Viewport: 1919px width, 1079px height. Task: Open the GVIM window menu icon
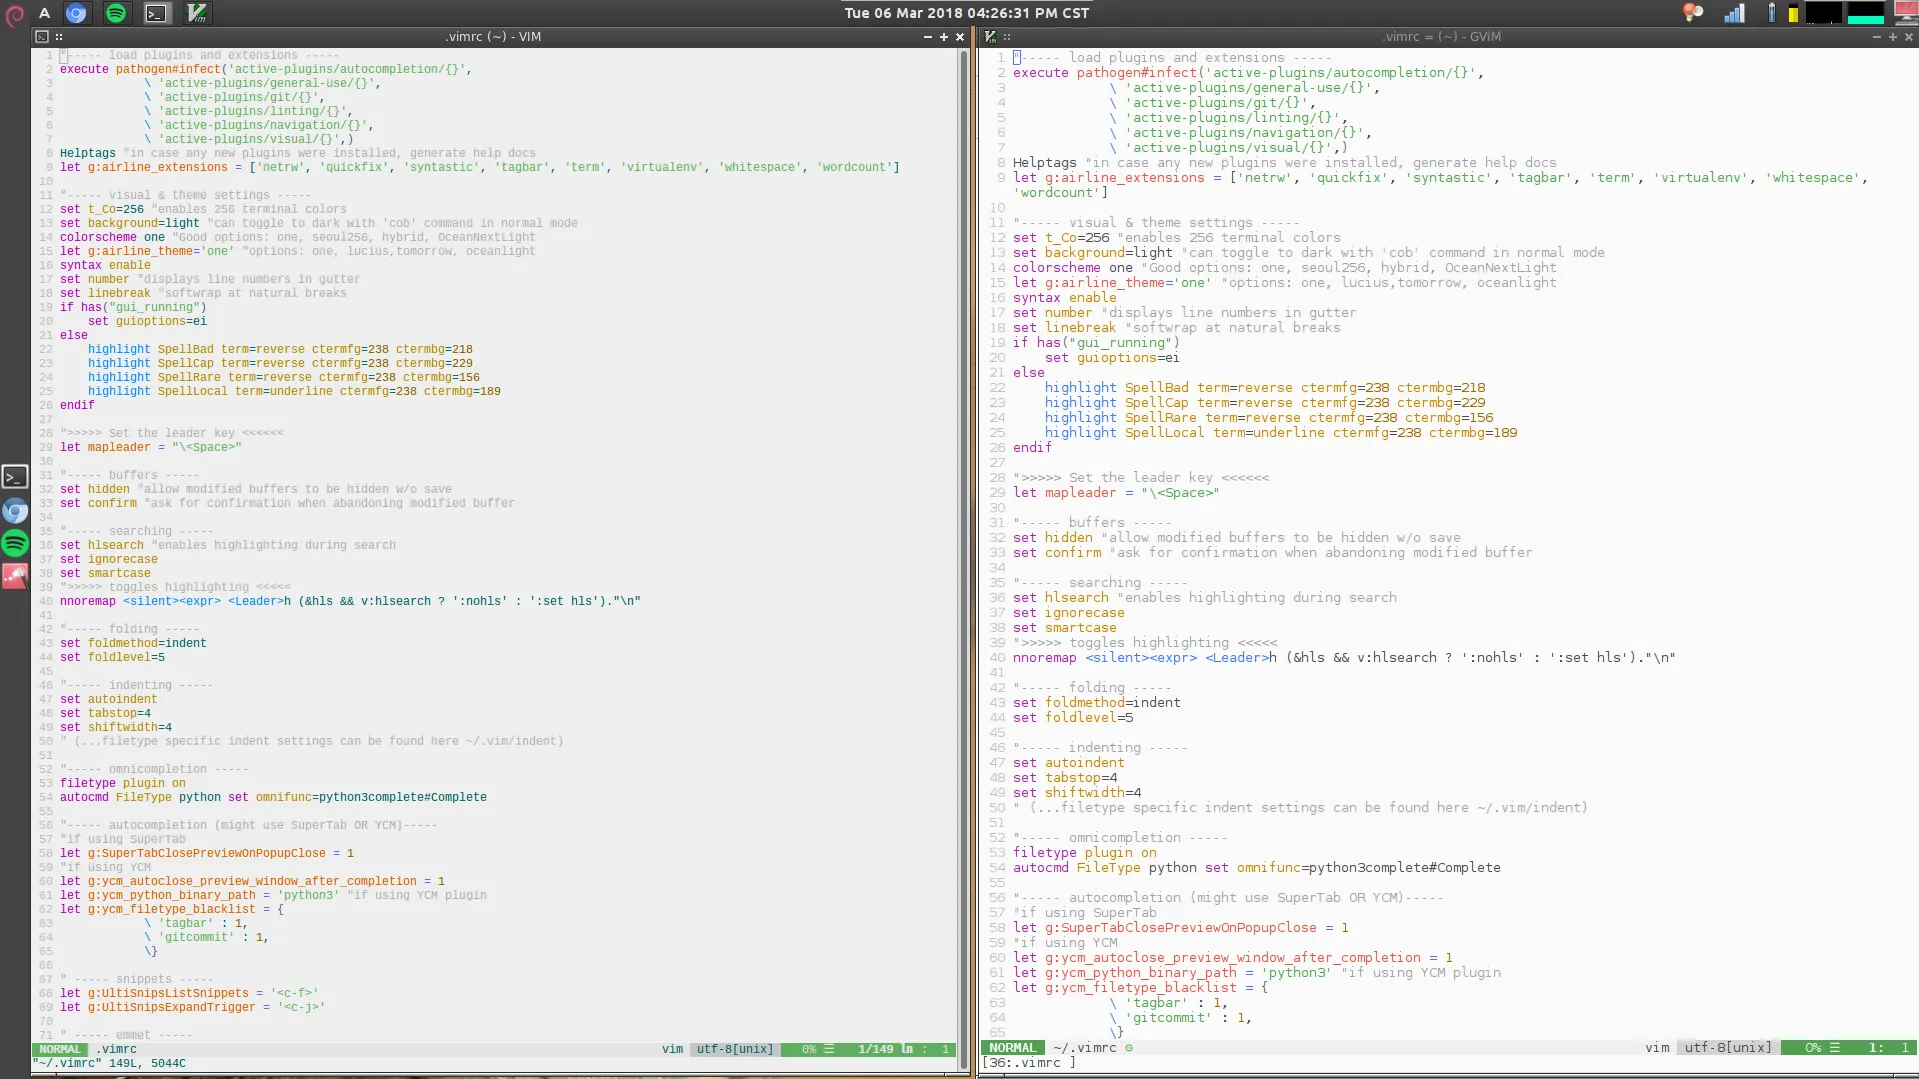990,36
